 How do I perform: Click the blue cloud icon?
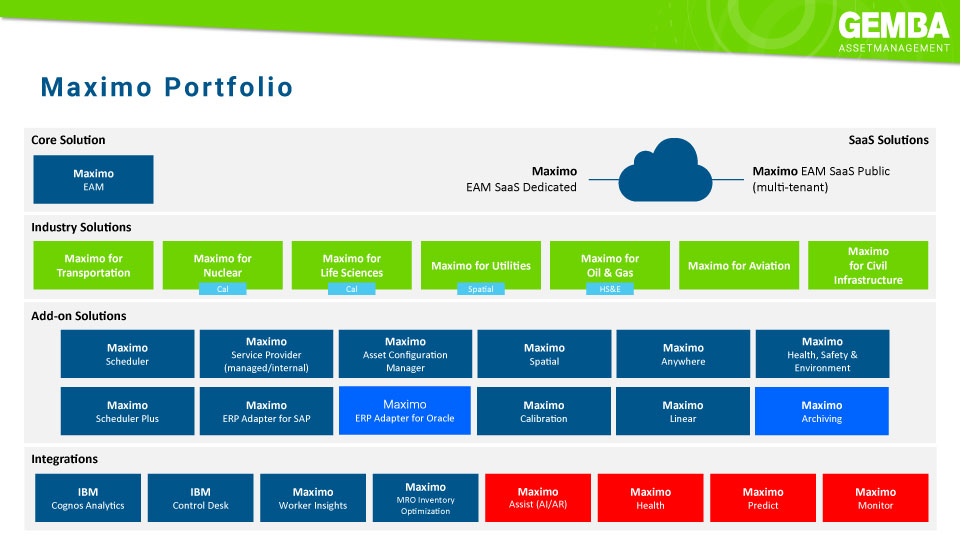(665, 176)
